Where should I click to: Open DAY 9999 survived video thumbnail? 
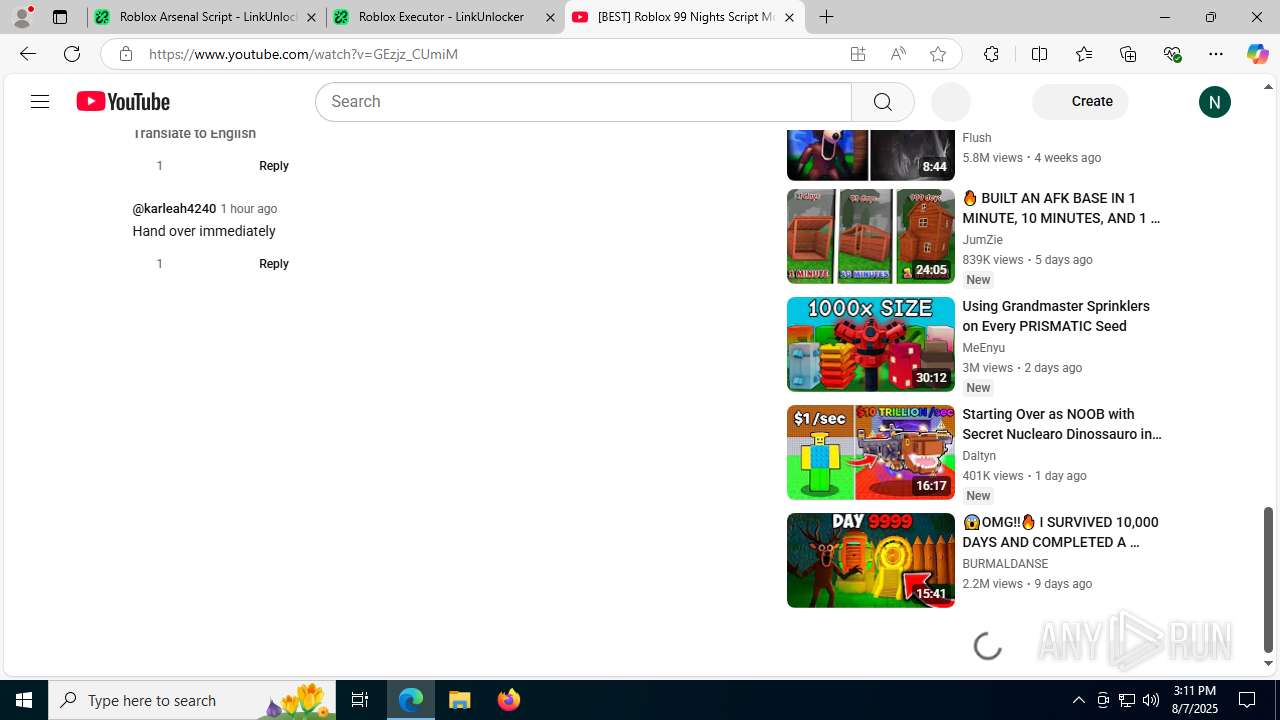pyautogui.click(x=870, y=561)
